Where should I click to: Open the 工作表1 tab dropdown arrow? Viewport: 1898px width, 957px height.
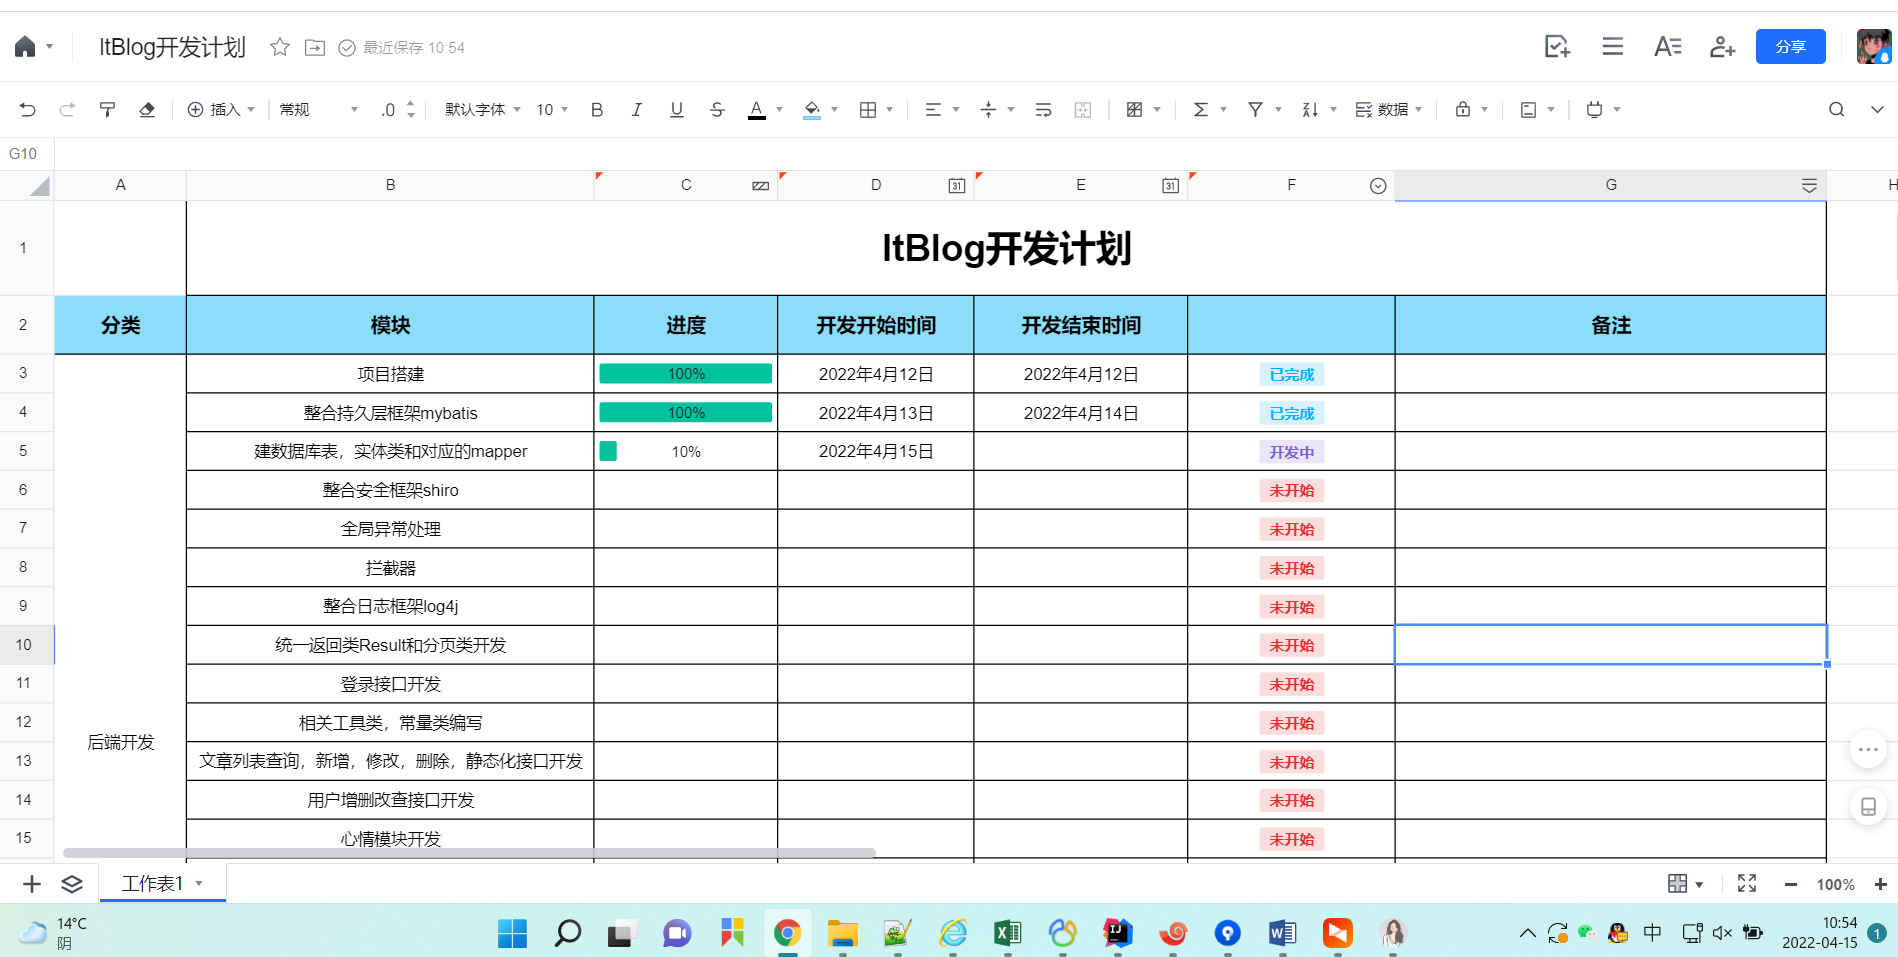(199, 883)
